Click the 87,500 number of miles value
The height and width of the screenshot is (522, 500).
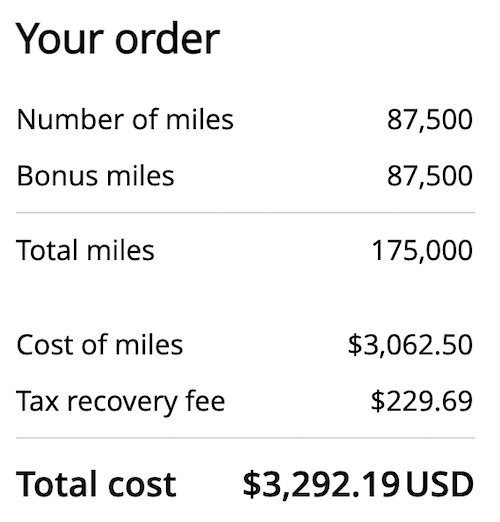[x=430, y=120]
